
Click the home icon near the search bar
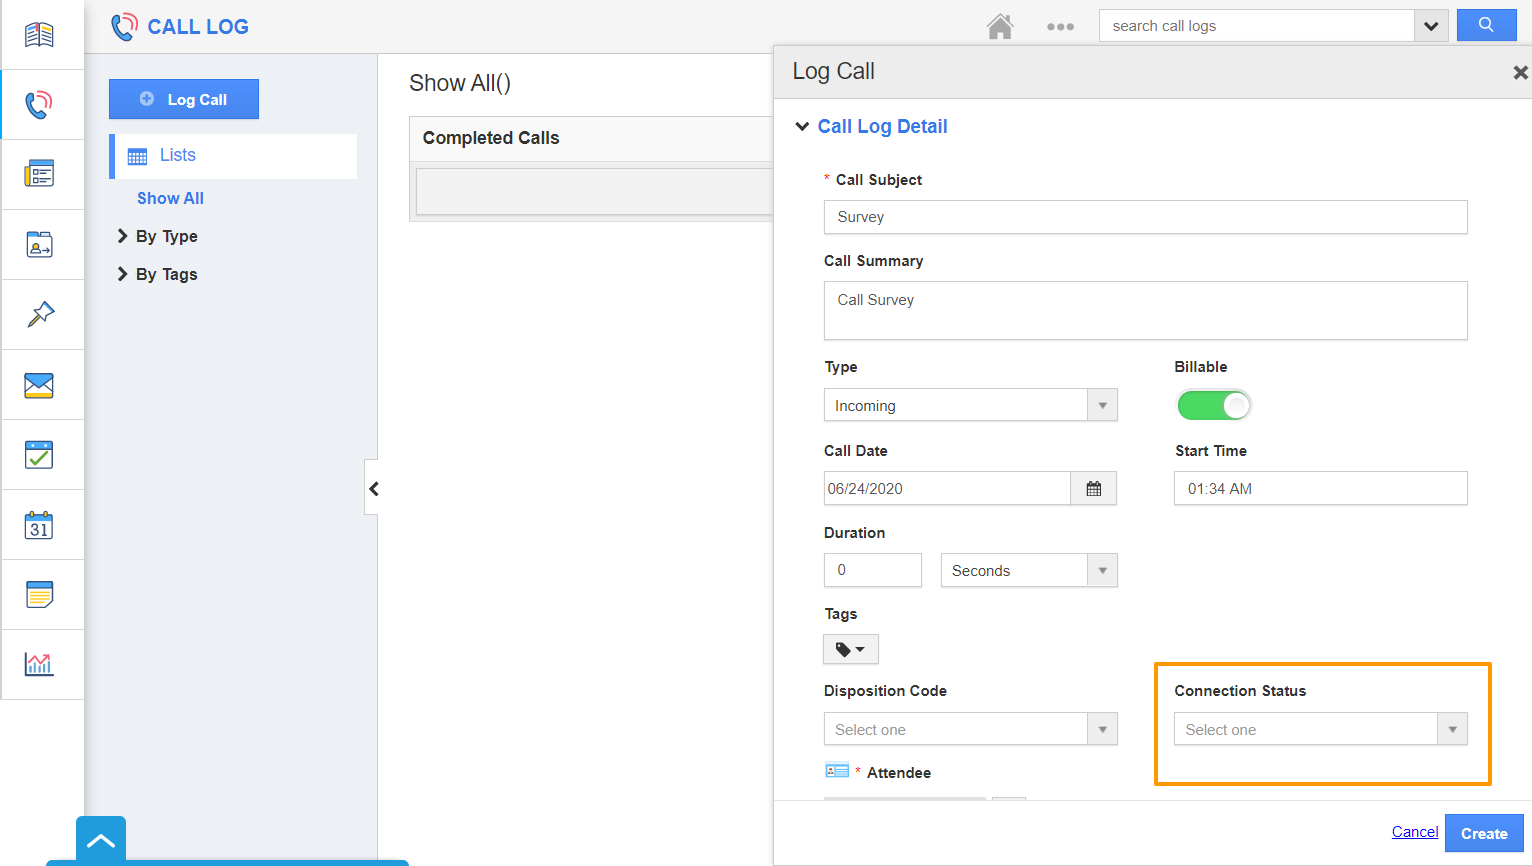pos(999,26)
